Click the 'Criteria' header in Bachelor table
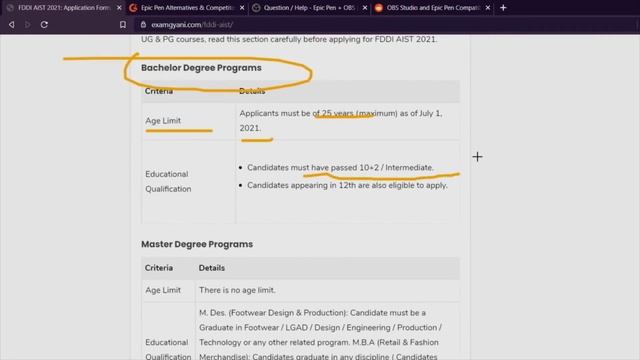Viewport: 640px width, 360px height. (x=159, y=91)
